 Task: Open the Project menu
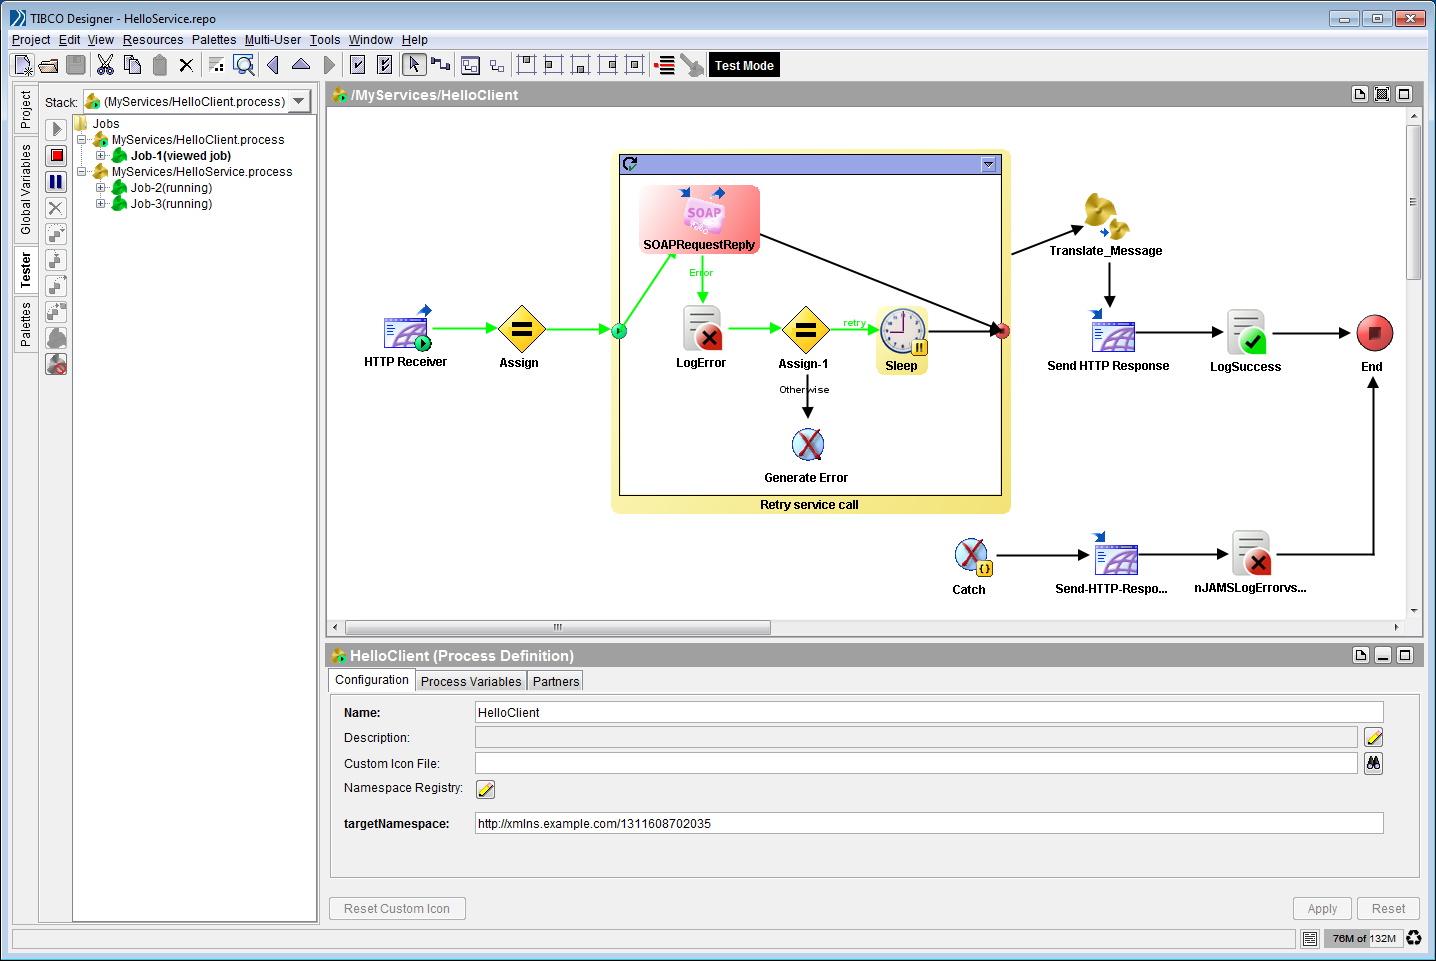click(31, 40)
